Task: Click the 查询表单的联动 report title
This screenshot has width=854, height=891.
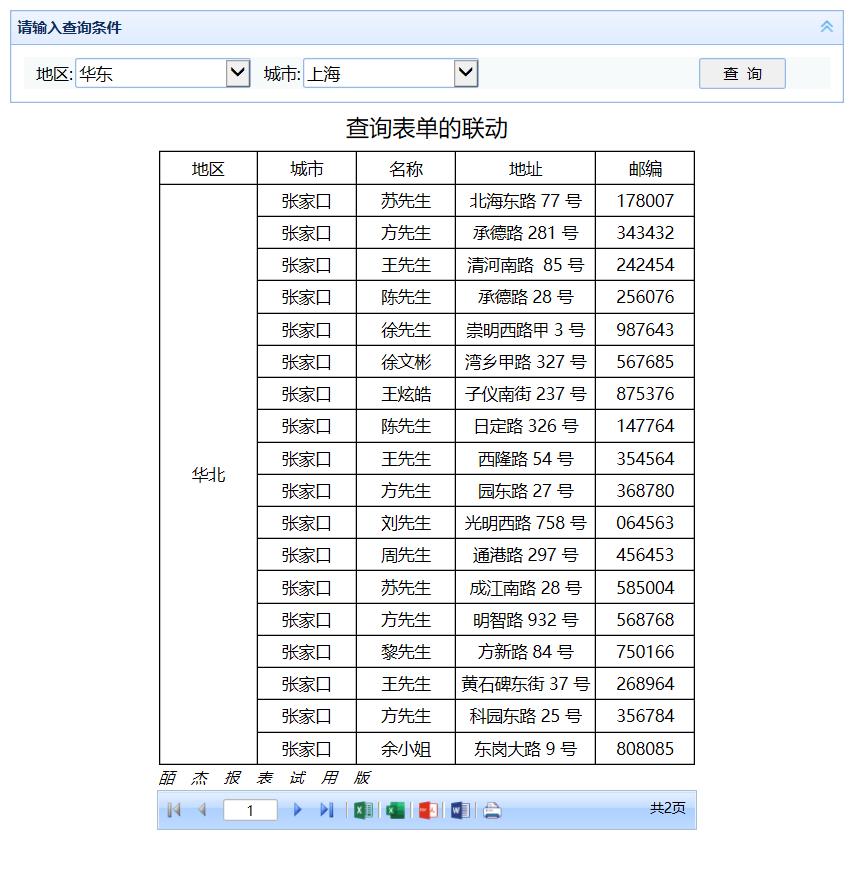Action: pyautogui.click(x=427, y=128)
